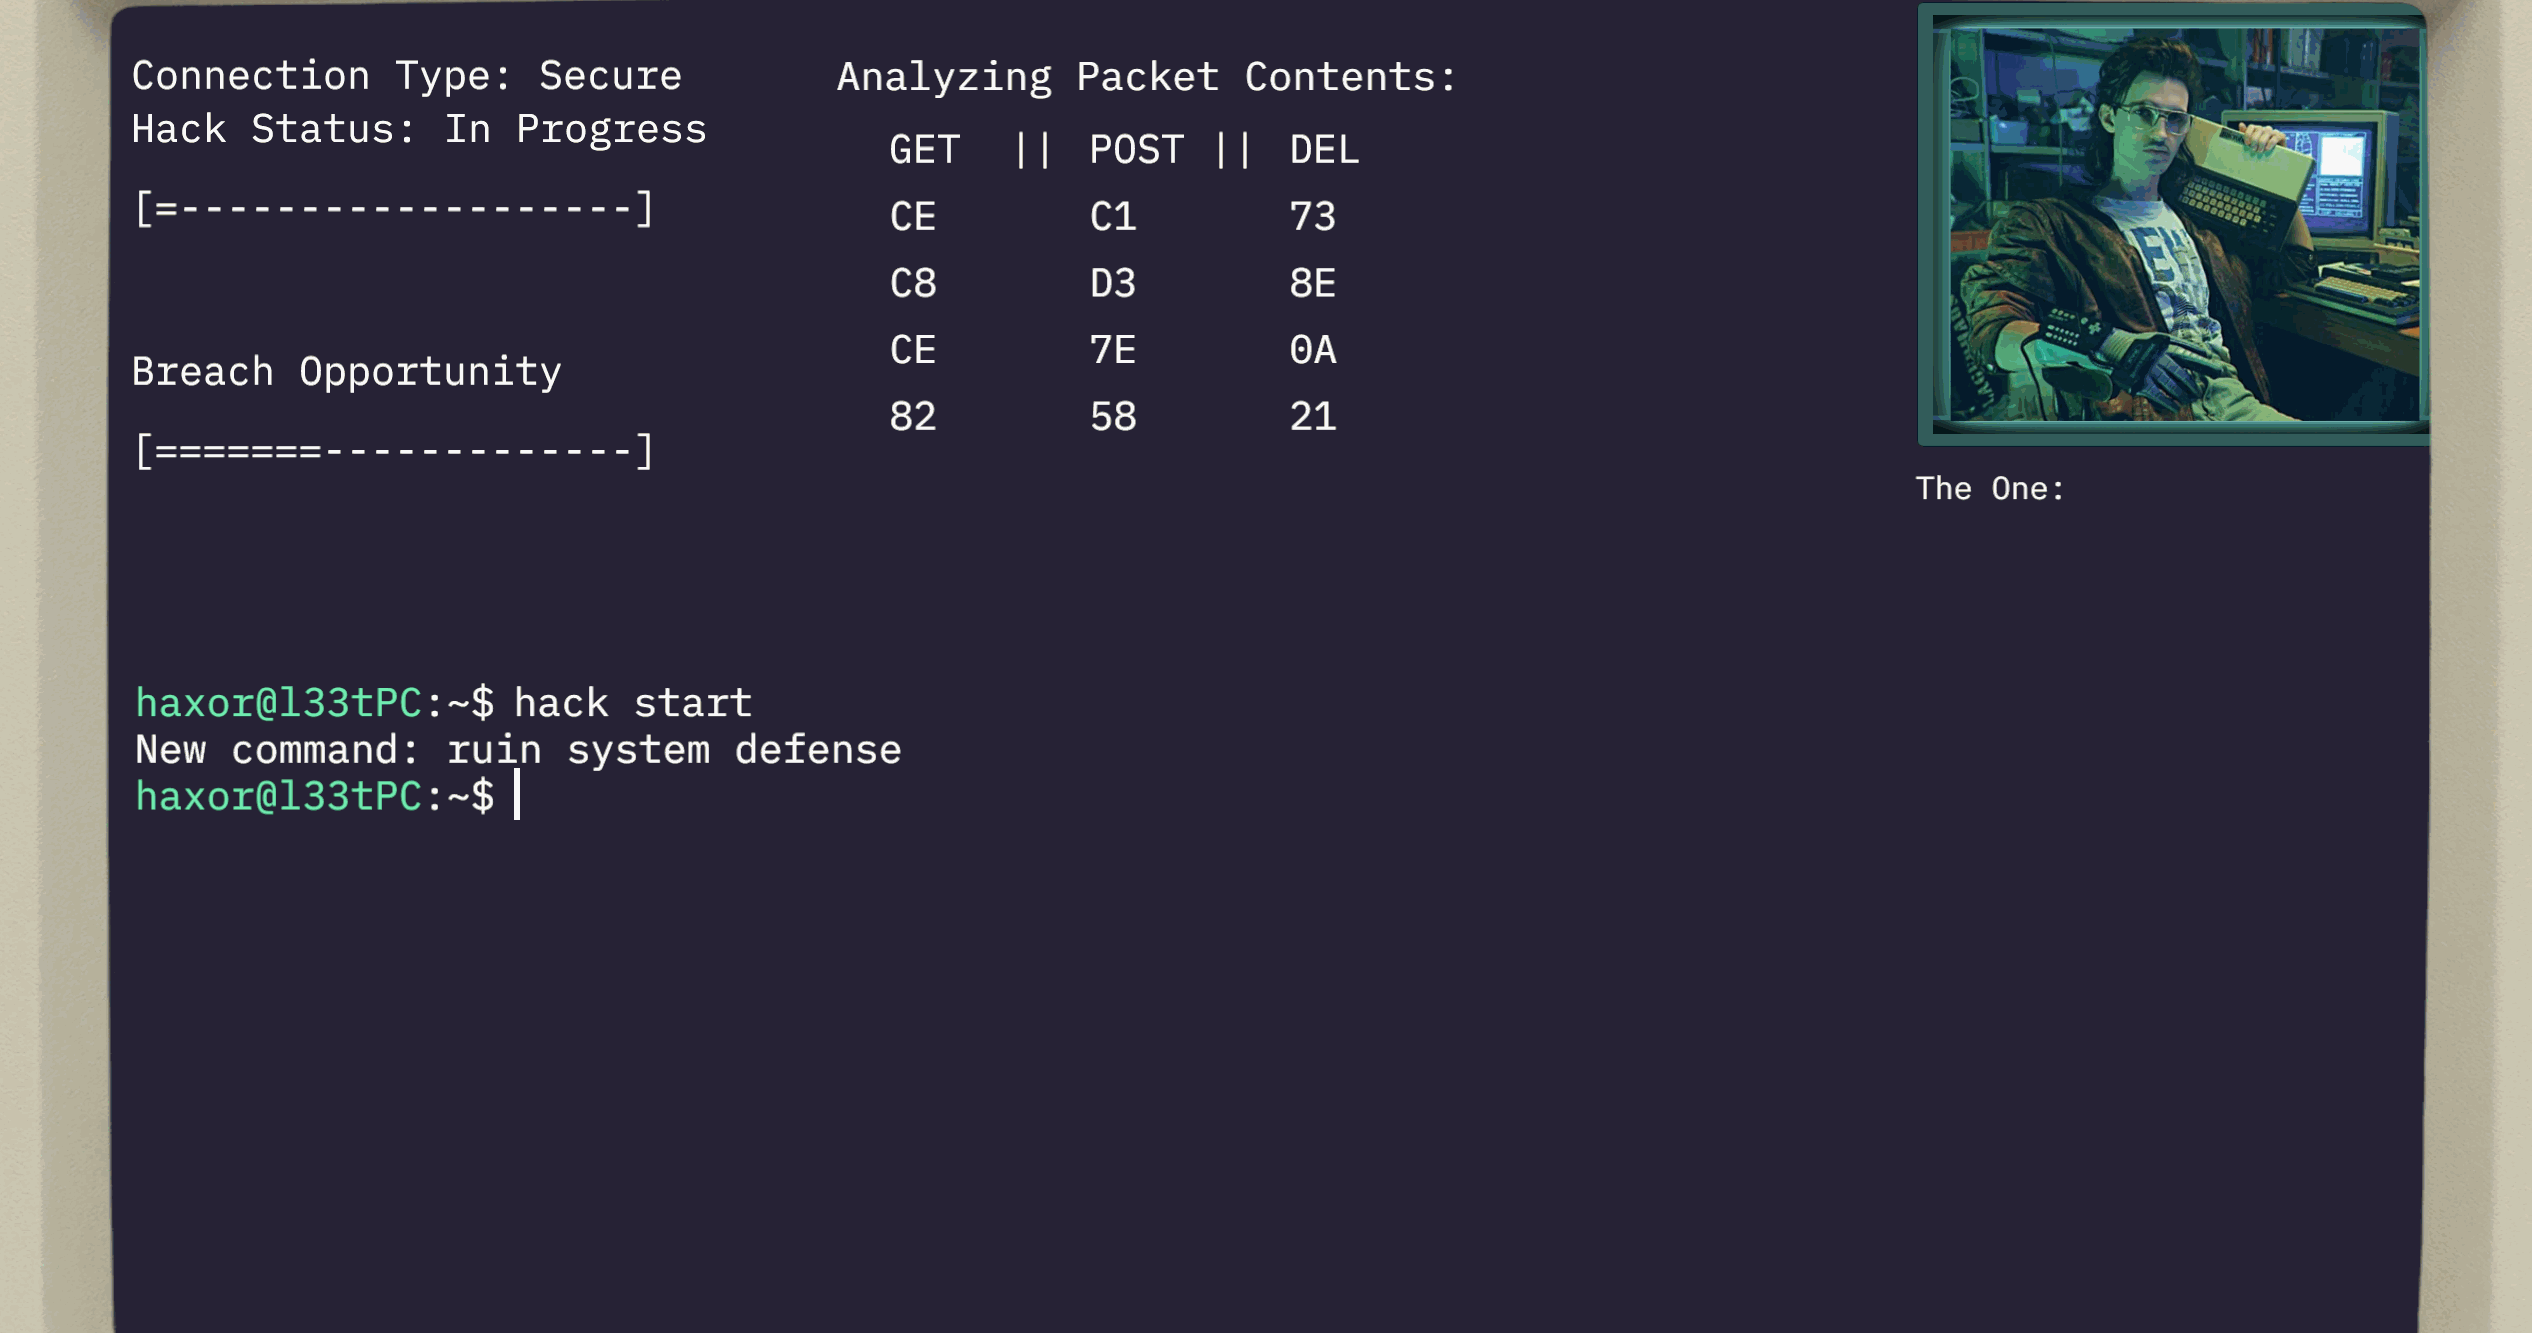Select the DEL column header
Viewport: 2532px width, 1333px height.
coord(1324,150)
